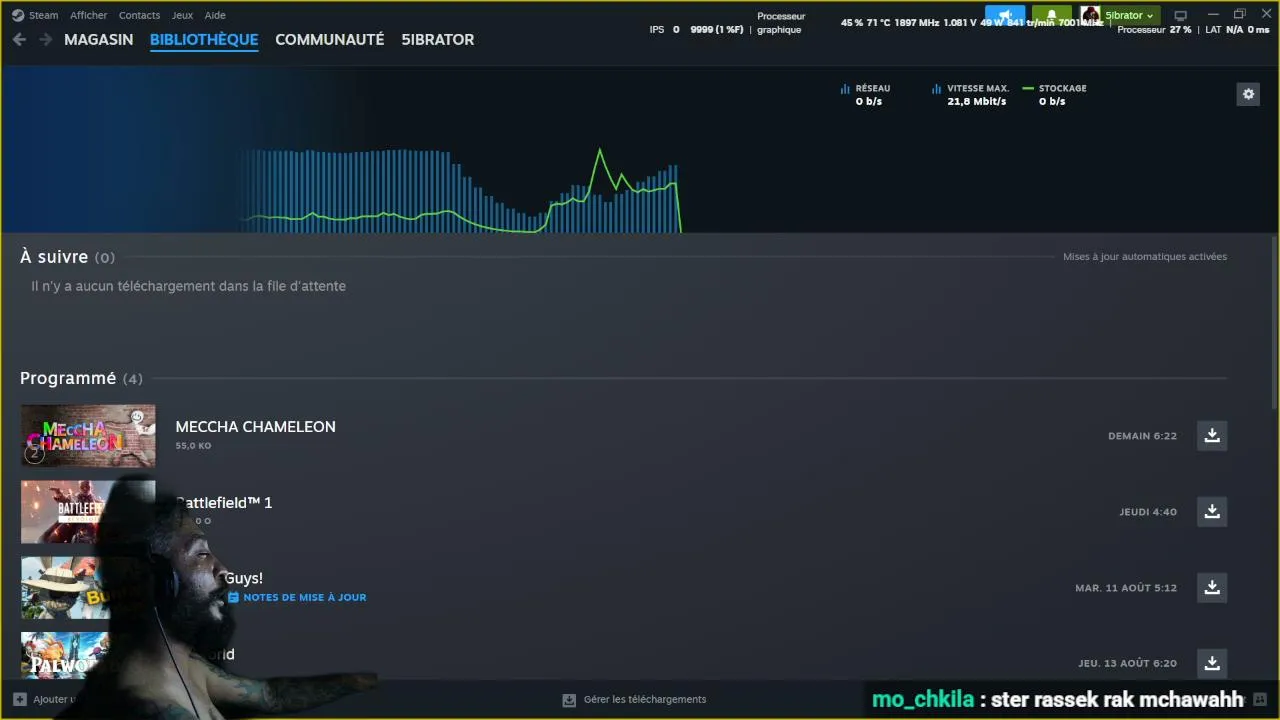Go forward with the right arrow
The width and height of the screenshot is (1280, 720).
tap(45, 39)
